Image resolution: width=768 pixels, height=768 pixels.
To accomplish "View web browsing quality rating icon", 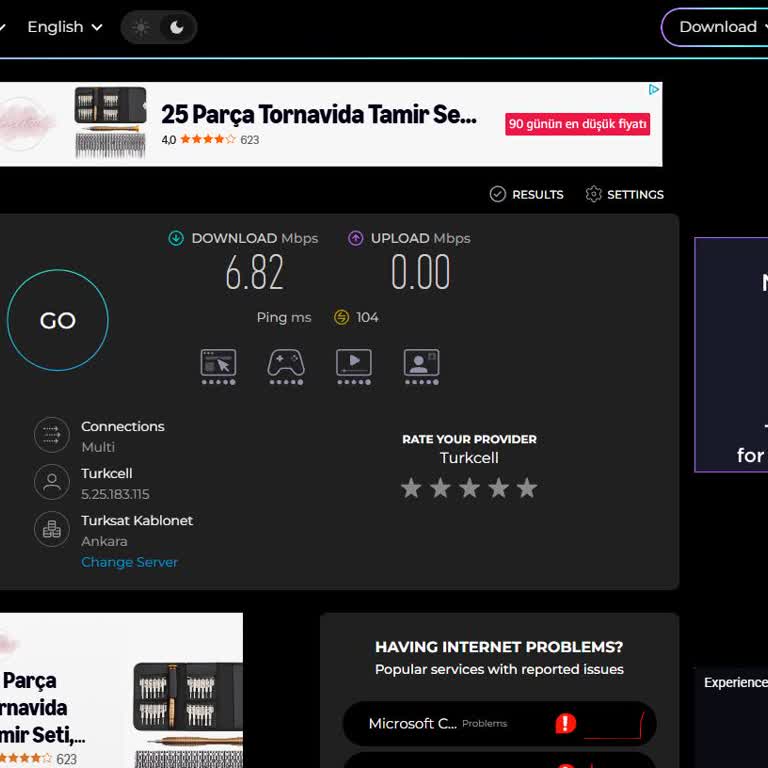I will [x=218, y=367].
